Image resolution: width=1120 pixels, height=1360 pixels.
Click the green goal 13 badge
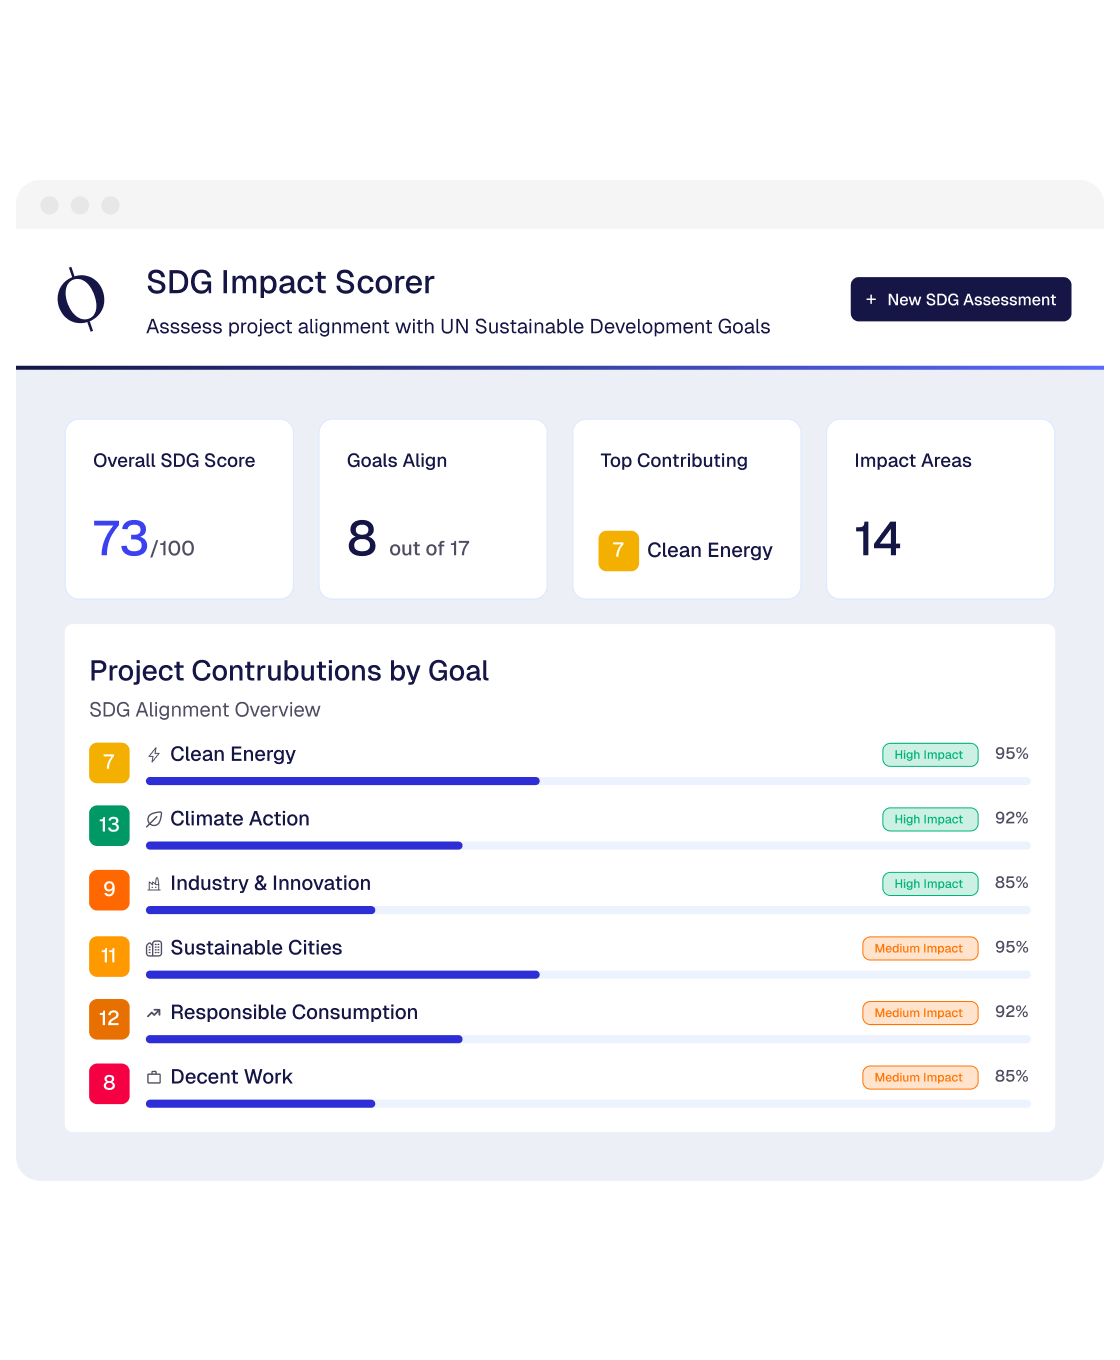coord(109,825)
